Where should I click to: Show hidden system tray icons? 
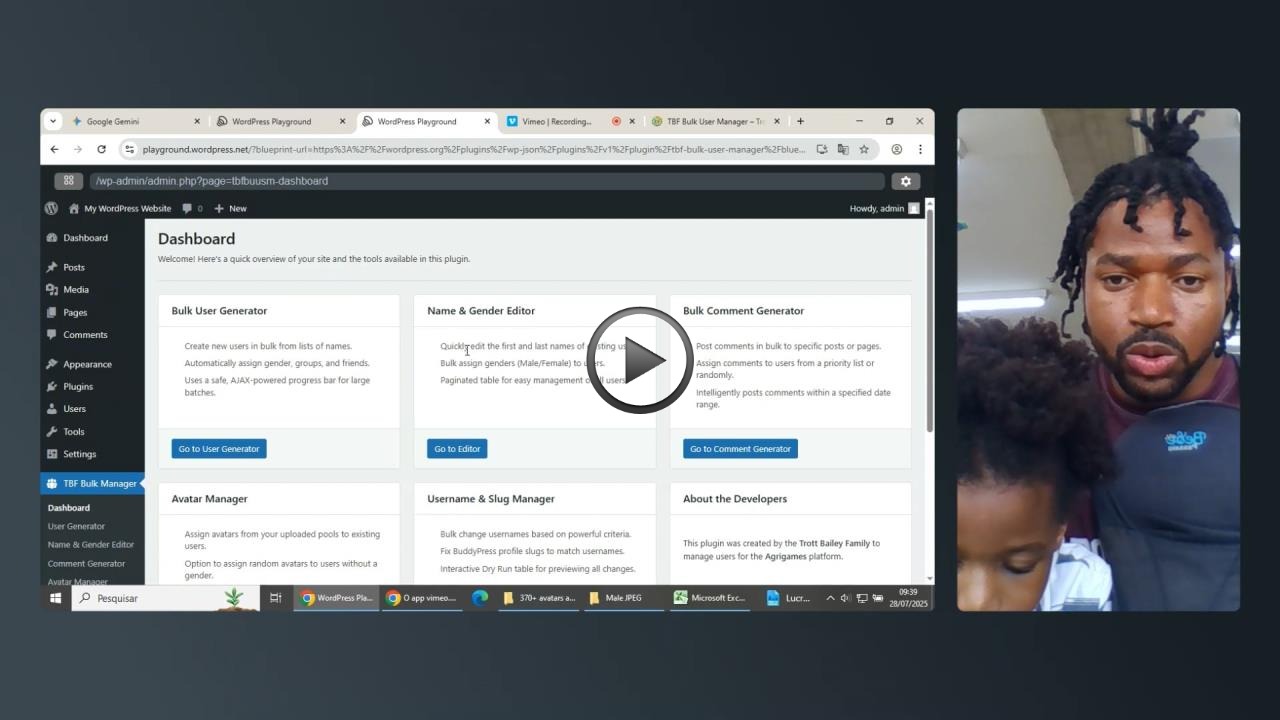(x=830, y=598)
